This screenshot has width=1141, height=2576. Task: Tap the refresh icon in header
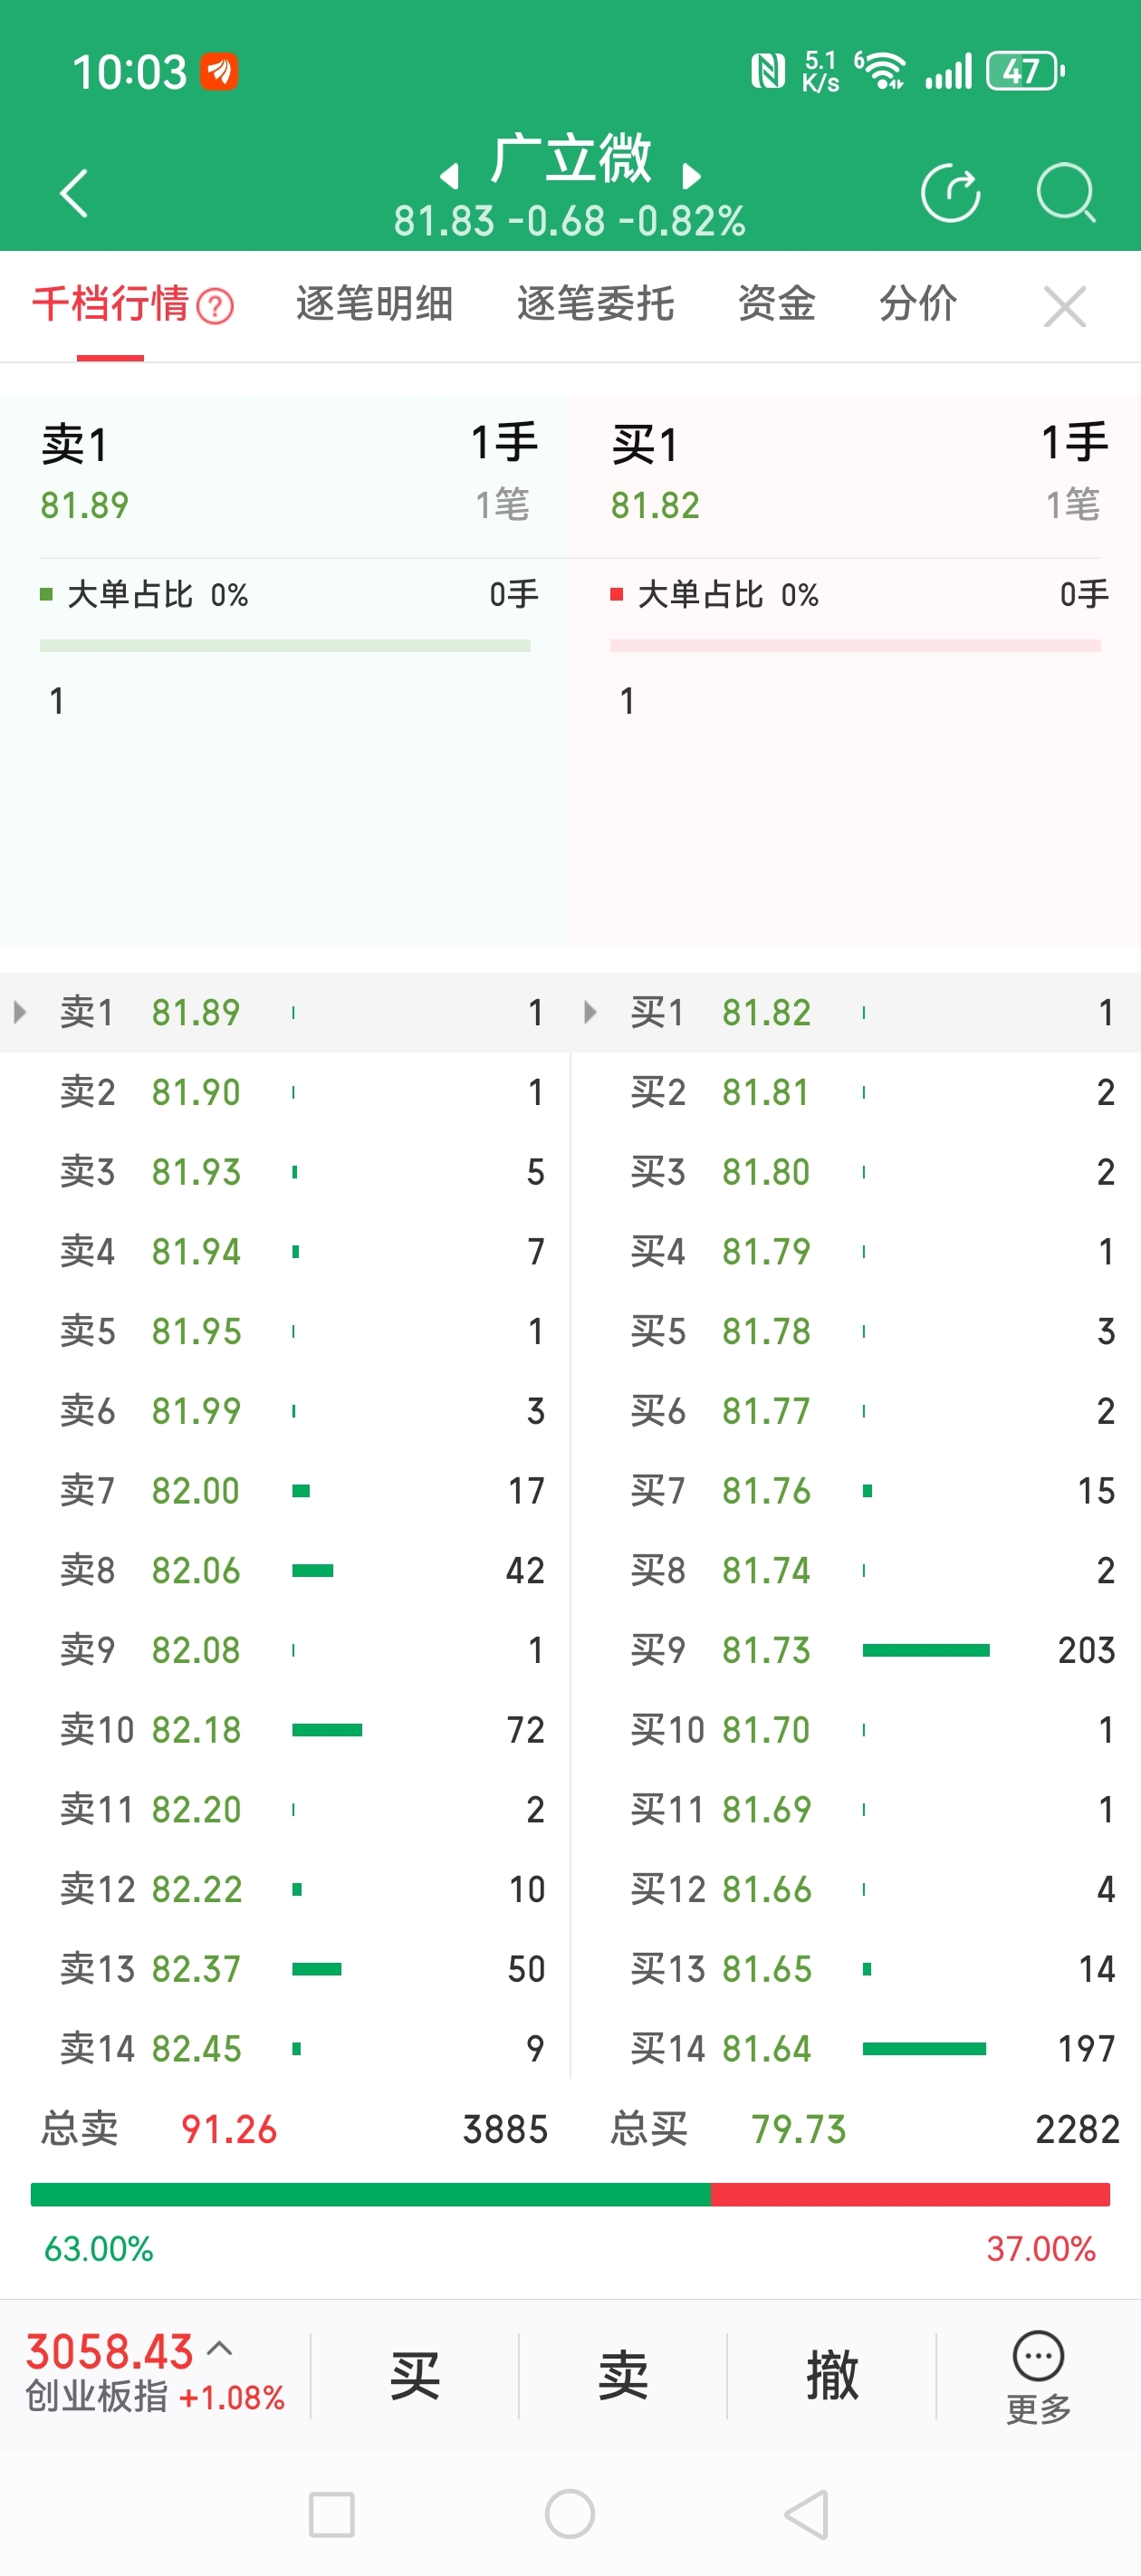coord(950,192)
